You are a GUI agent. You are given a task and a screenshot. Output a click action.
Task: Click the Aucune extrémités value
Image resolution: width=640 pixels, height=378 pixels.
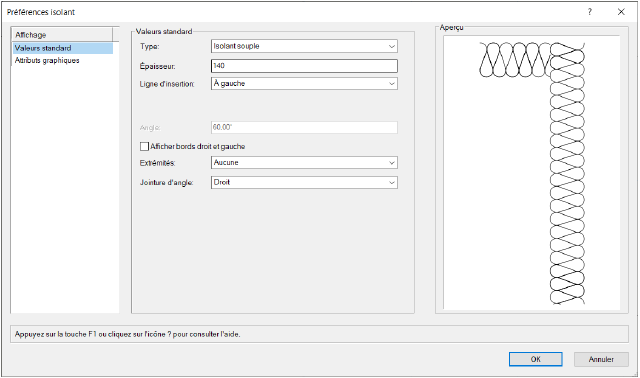(226, 162)
